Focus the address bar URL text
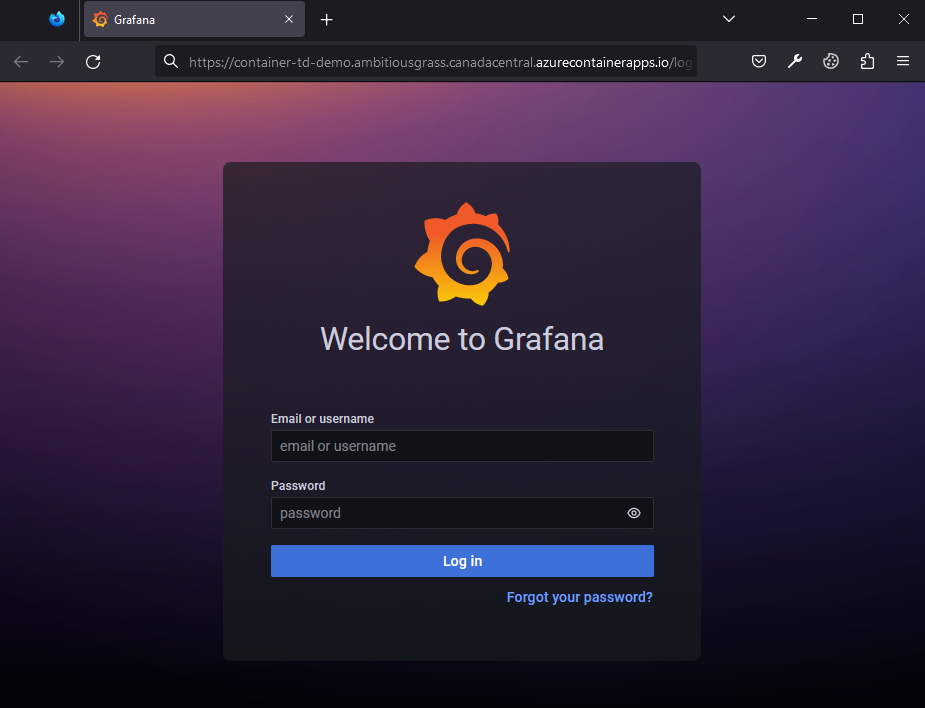The width and height of the screenshot is (925, 708). coord(440,62)
